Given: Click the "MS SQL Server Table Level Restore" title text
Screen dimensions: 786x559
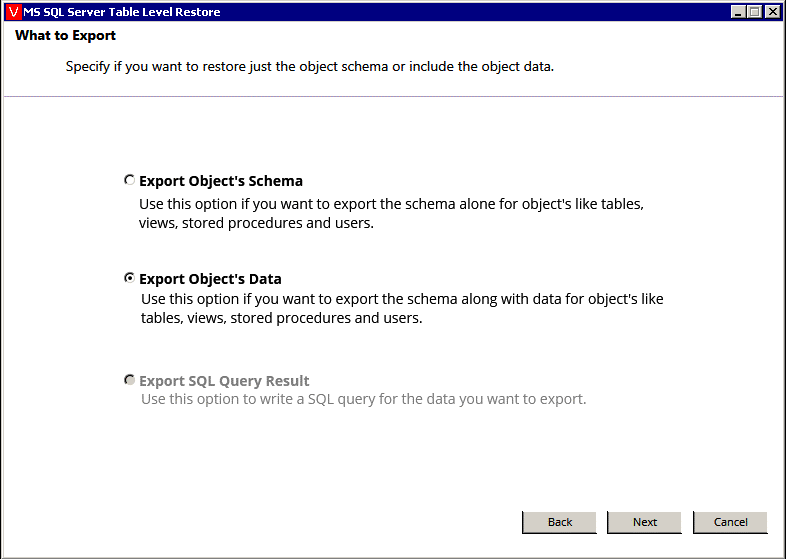Looking at the screenshot, I should [122, 12].
